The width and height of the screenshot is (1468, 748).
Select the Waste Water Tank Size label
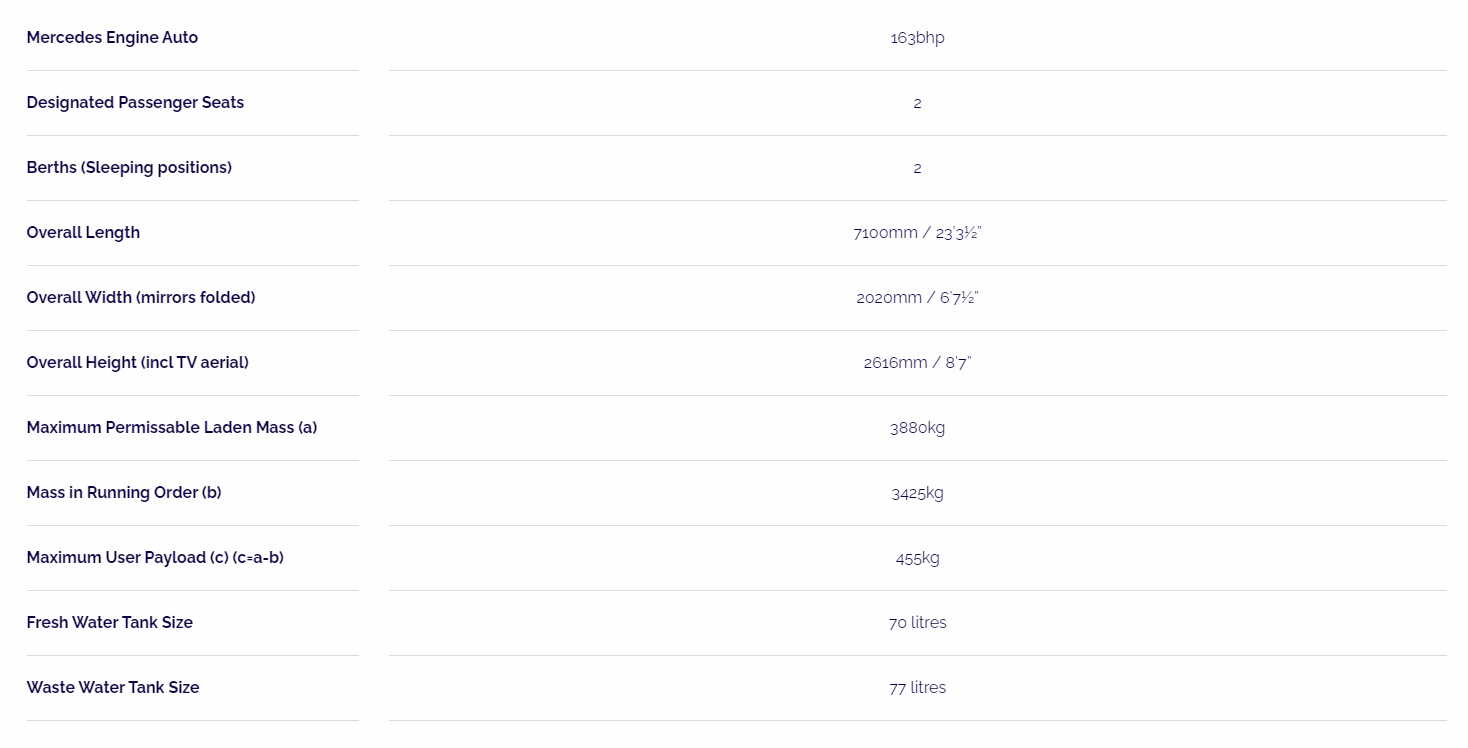[x=113, y=688]
